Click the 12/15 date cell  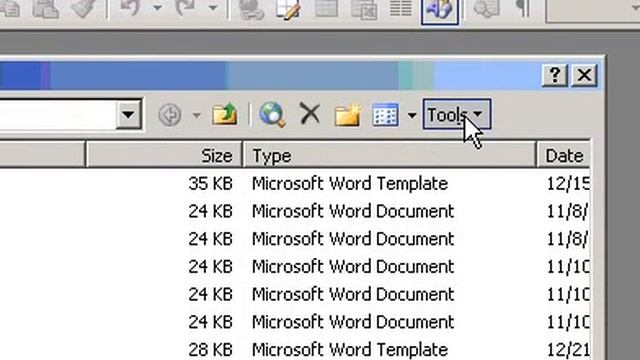tap(568, 184)
